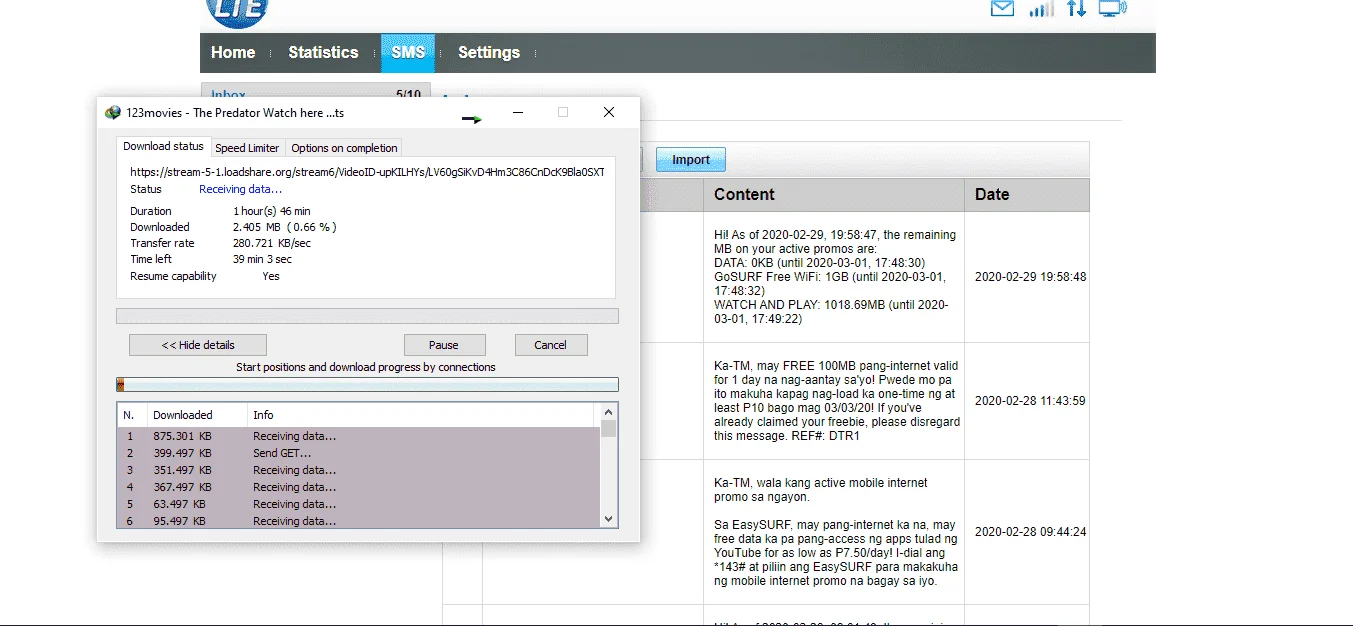Click the date 2020-02-28 11:43:59
This screenshot has height=626, width=1353.
[1030, 401]
